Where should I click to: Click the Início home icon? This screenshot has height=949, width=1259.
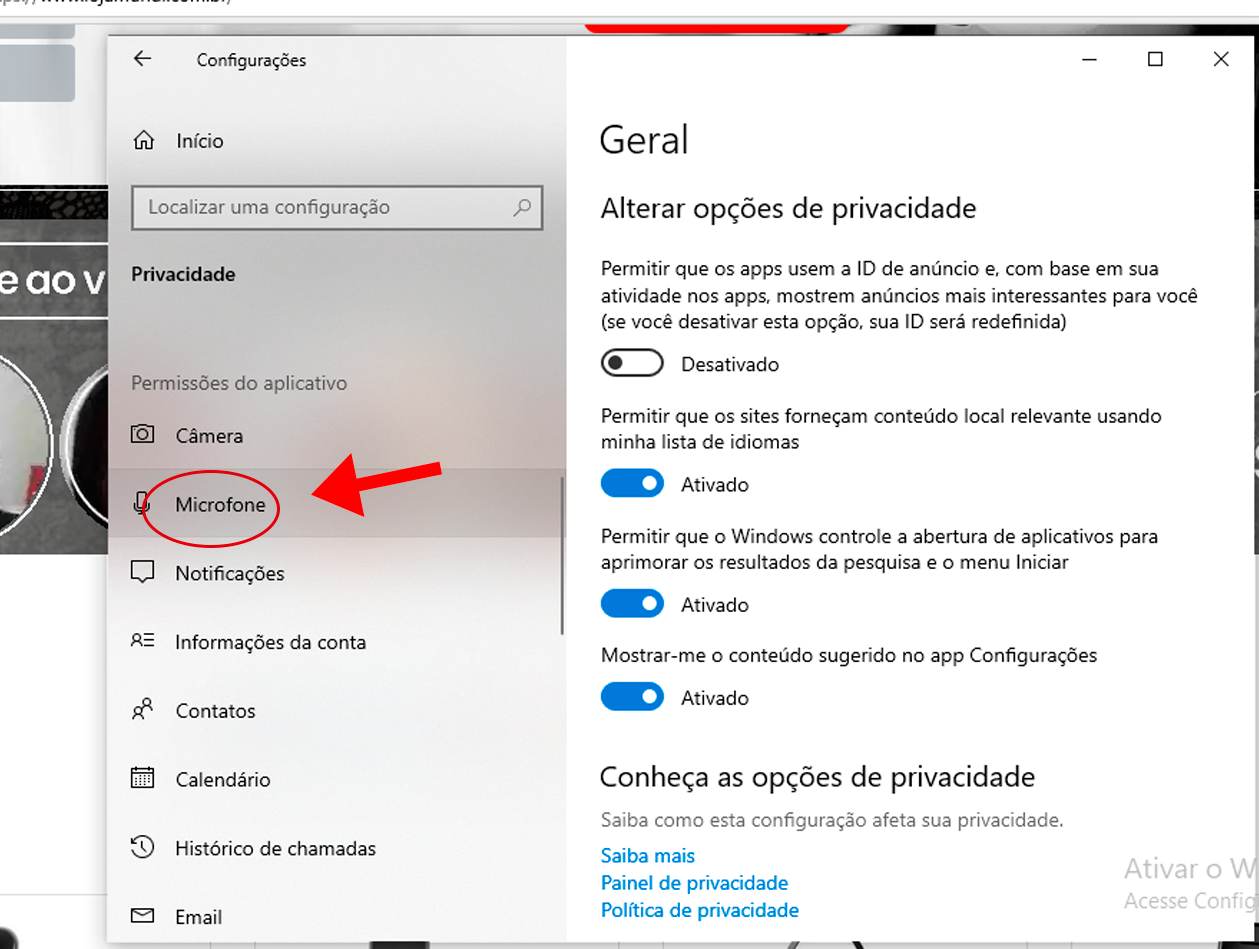(144, 140)
